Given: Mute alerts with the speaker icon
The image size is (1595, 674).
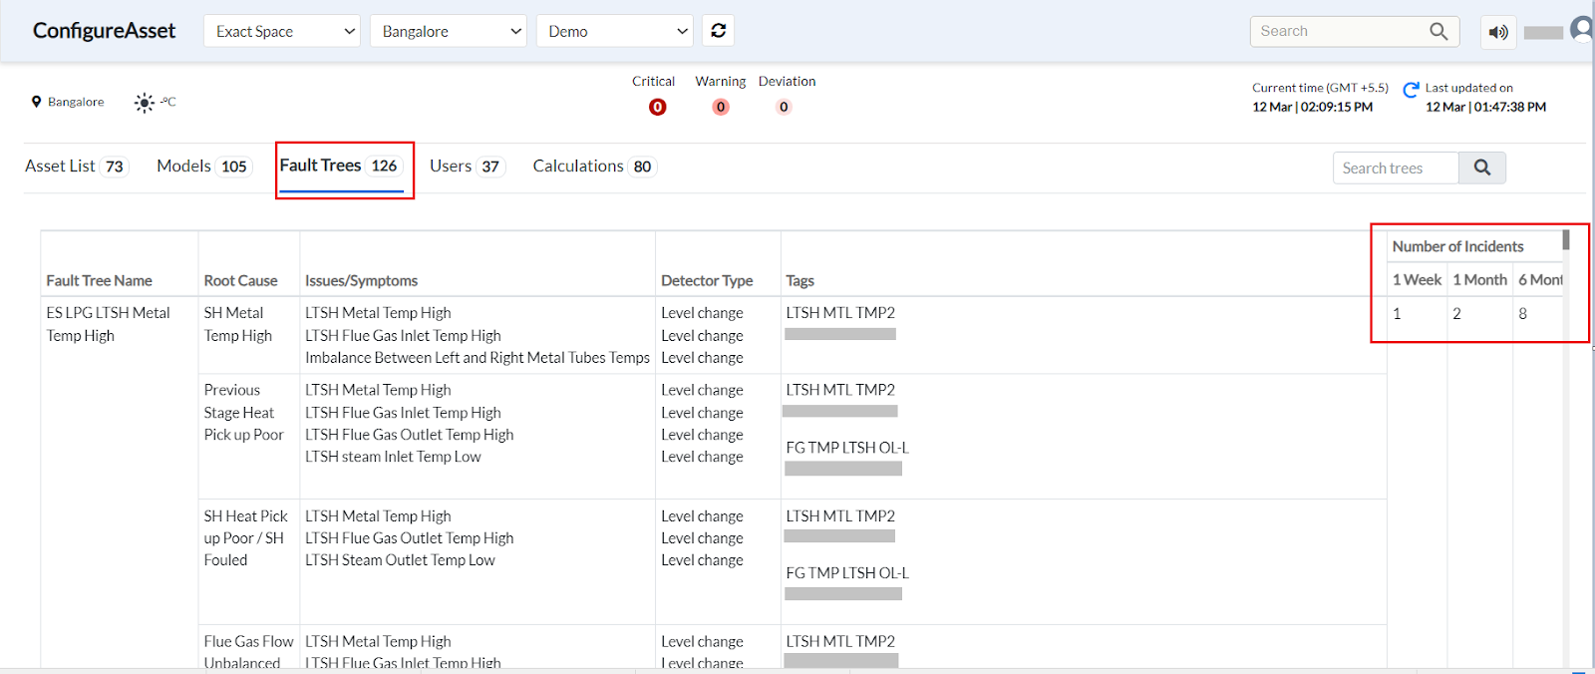Looking at the screenshot, I should point(1498,32).
